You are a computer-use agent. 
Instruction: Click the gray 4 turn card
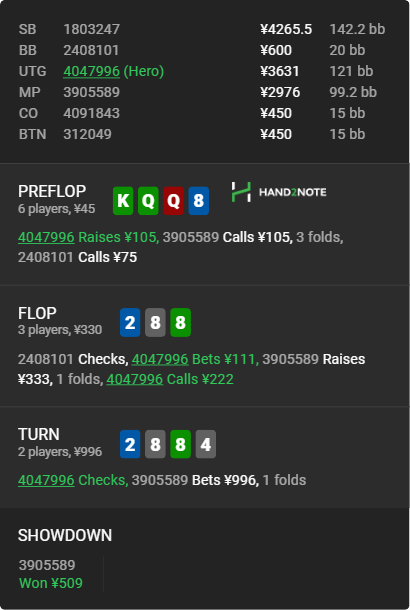coord(206,444)
